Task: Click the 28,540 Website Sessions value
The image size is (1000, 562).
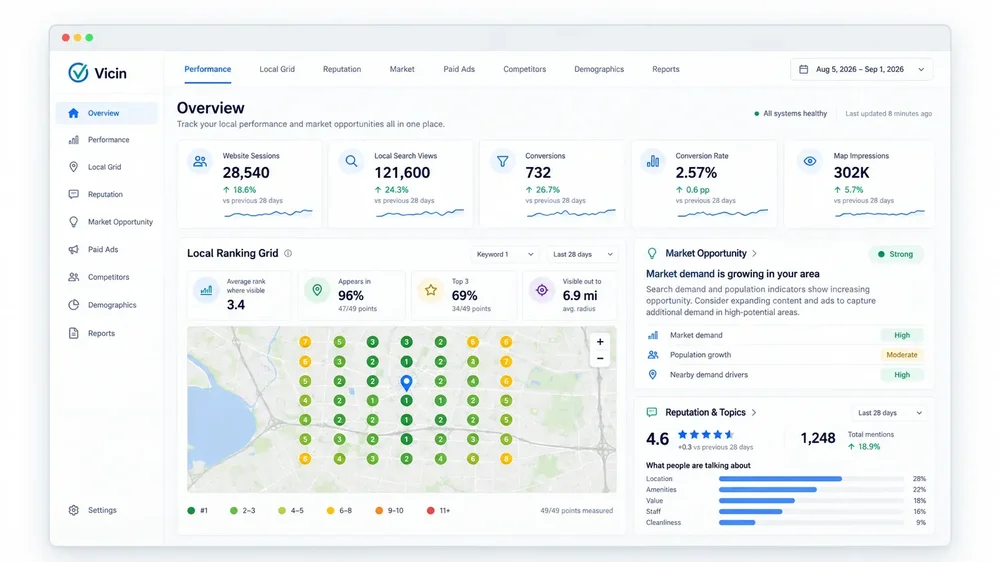Action: tap(246, 173)
